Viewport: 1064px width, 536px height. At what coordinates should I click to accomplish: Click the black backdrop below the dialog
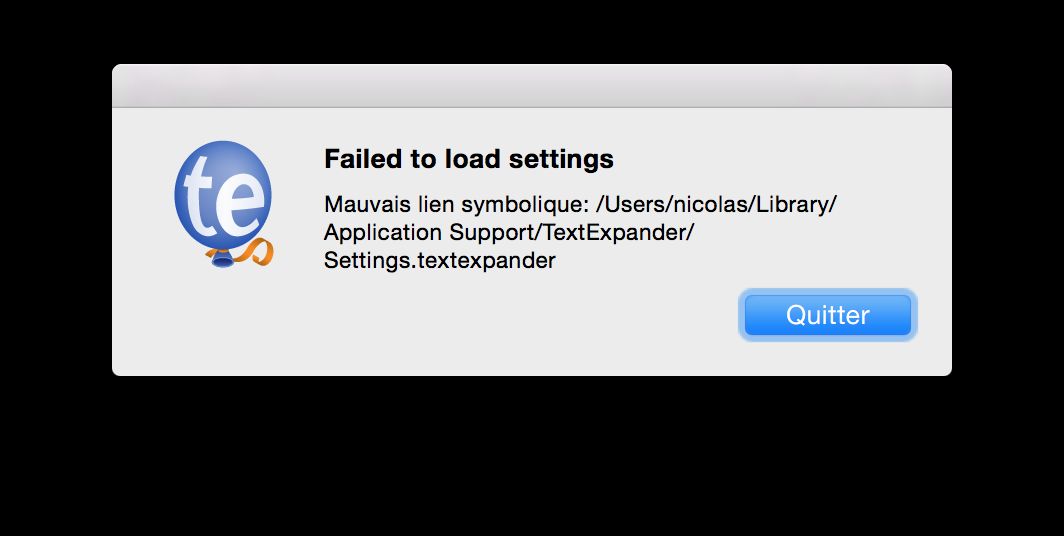pyautogui.click(x=532, y=455)
